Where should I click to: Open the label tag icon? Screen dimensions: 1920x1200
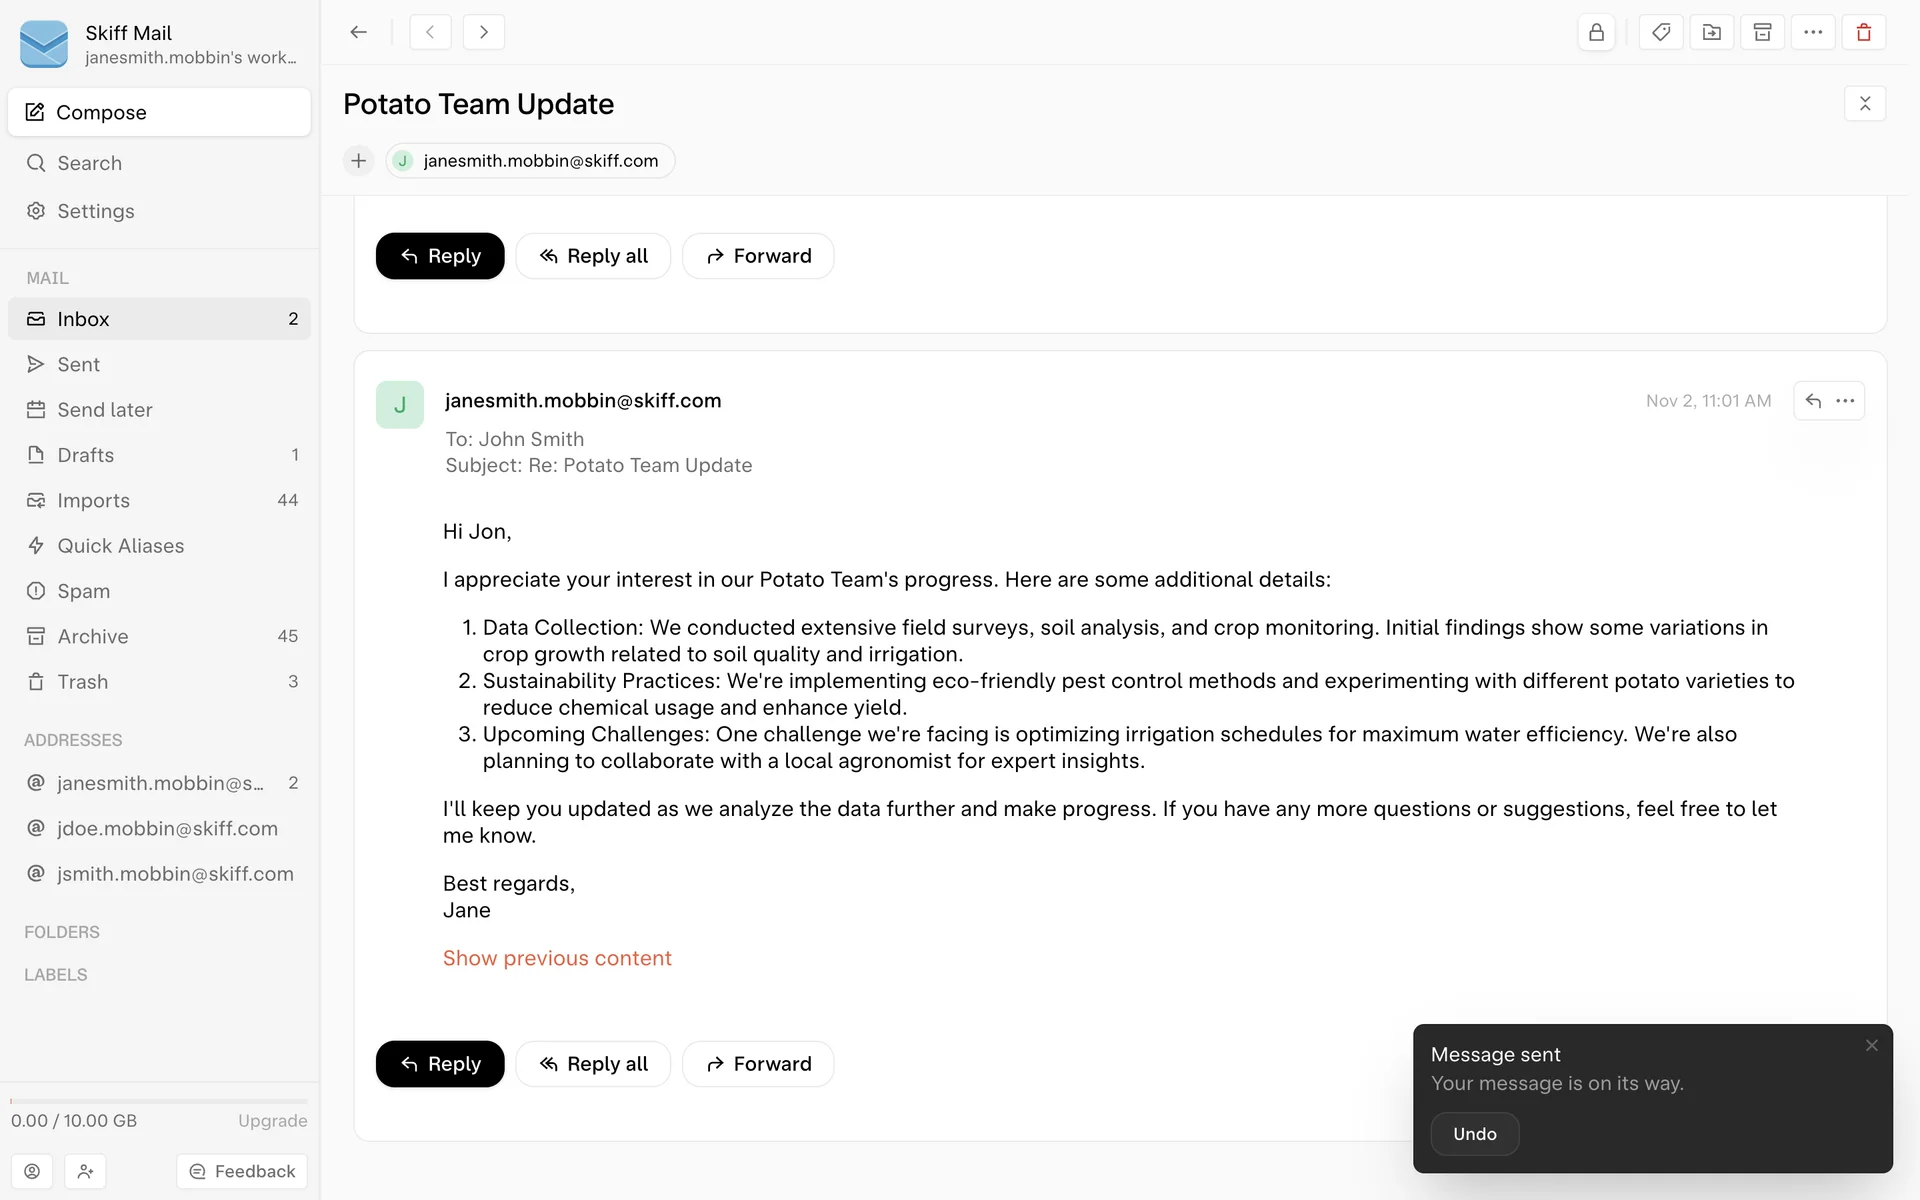(x=1661, y=32)
